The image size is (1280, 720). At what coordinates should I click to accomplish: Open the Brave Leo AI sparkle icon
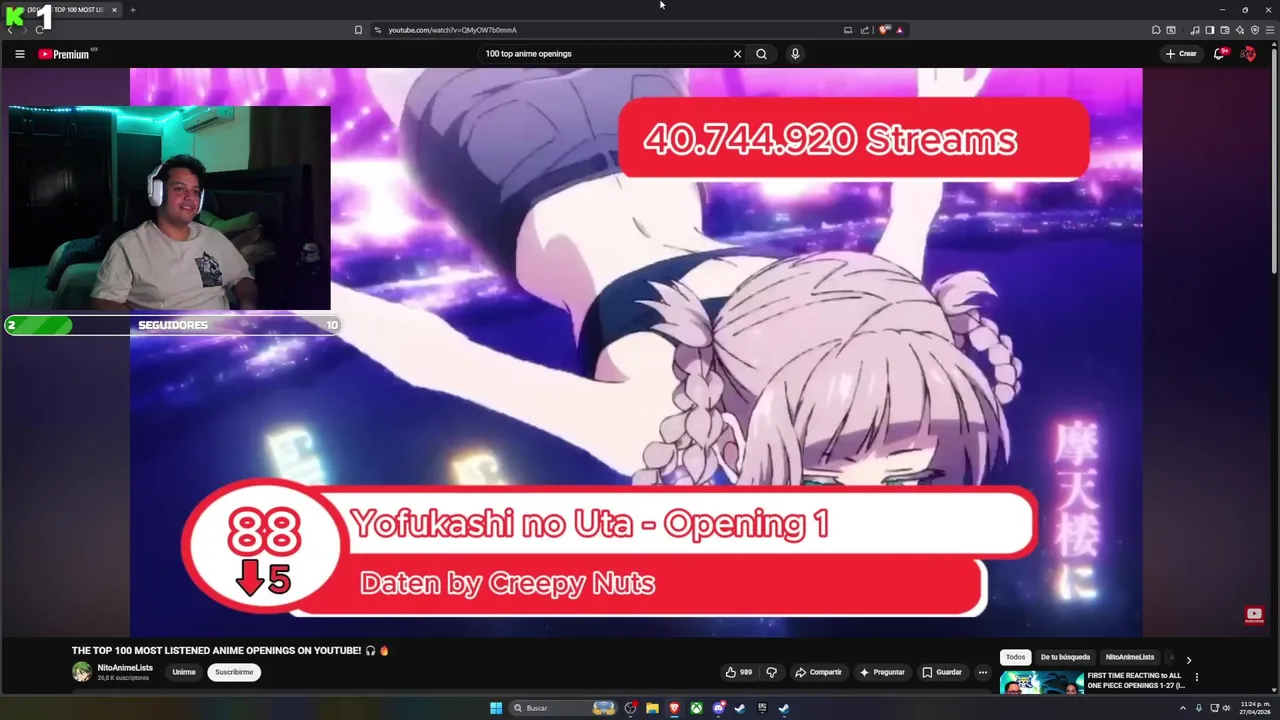coord(1240,30)
